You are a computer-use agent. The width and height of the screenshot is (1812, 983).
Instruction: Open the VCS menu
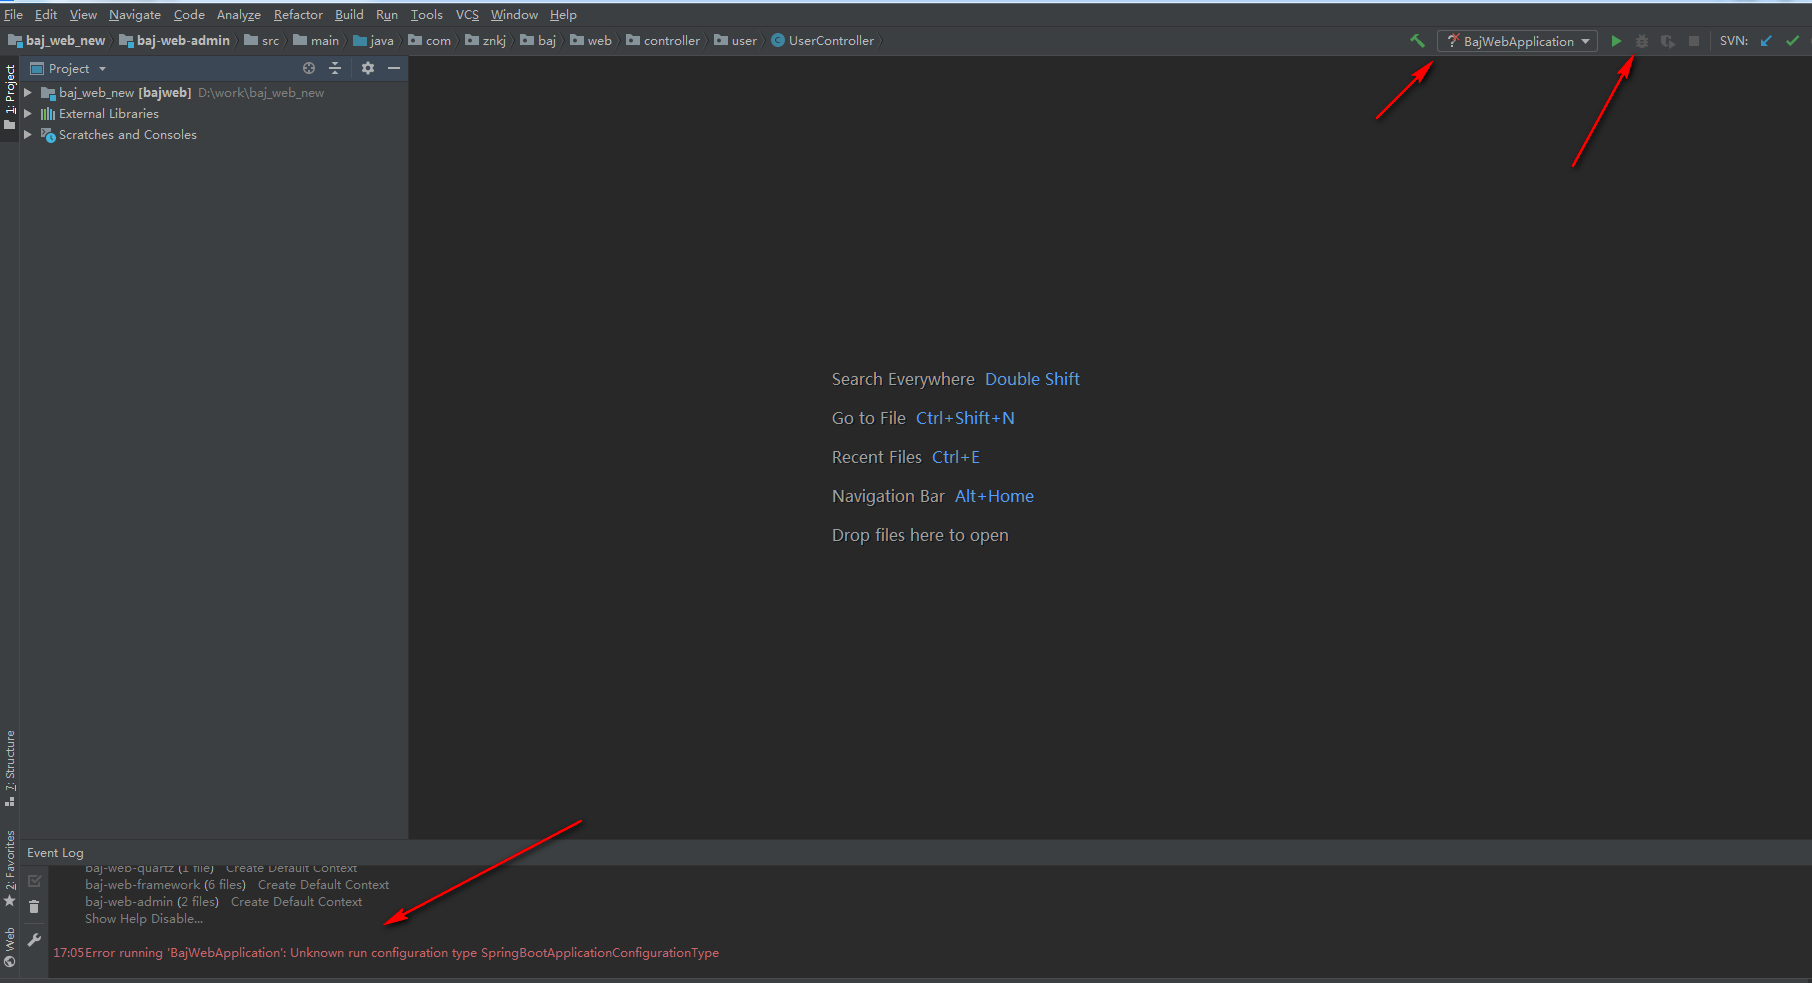click(466, 14)
